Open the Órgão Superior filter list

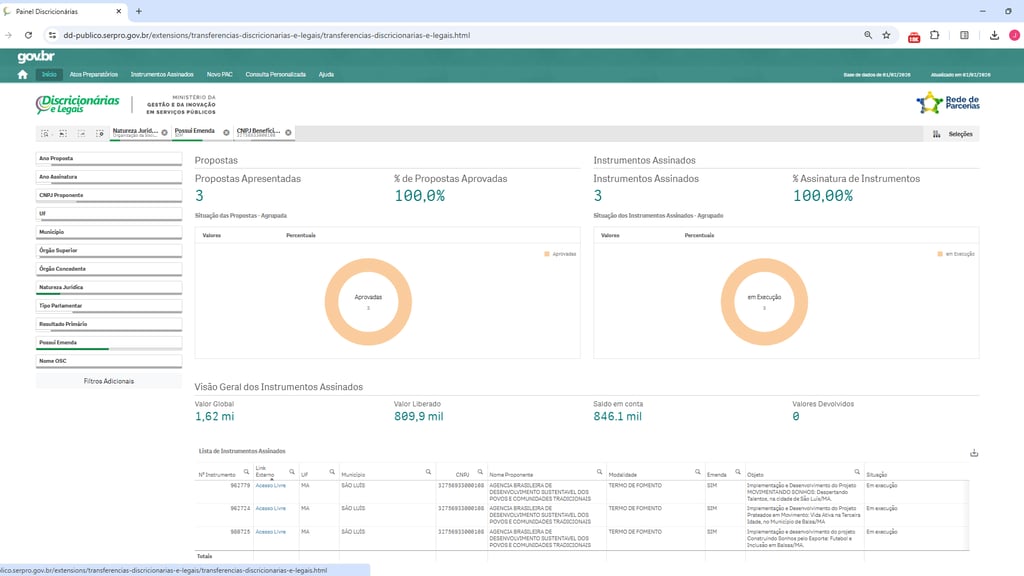click(x=108, y=250)
